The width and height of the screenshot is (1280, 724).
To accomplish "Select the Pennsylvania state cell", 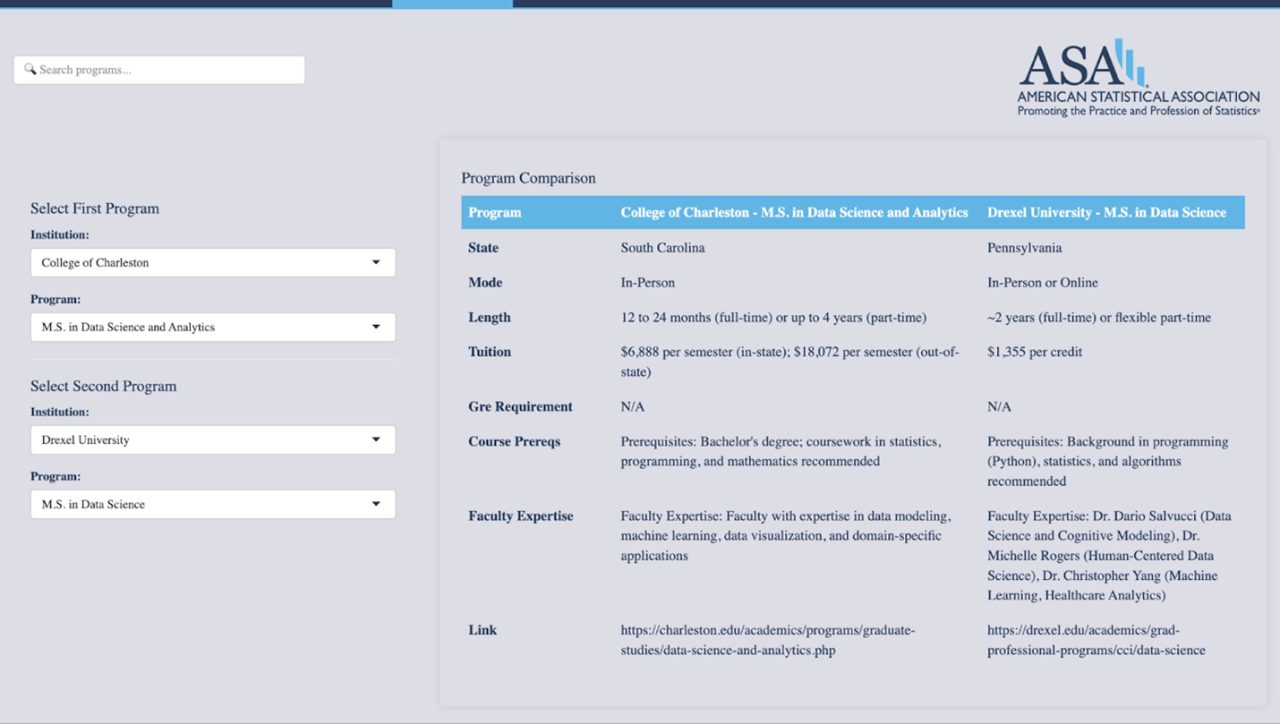I will [x=1025, y=248].
